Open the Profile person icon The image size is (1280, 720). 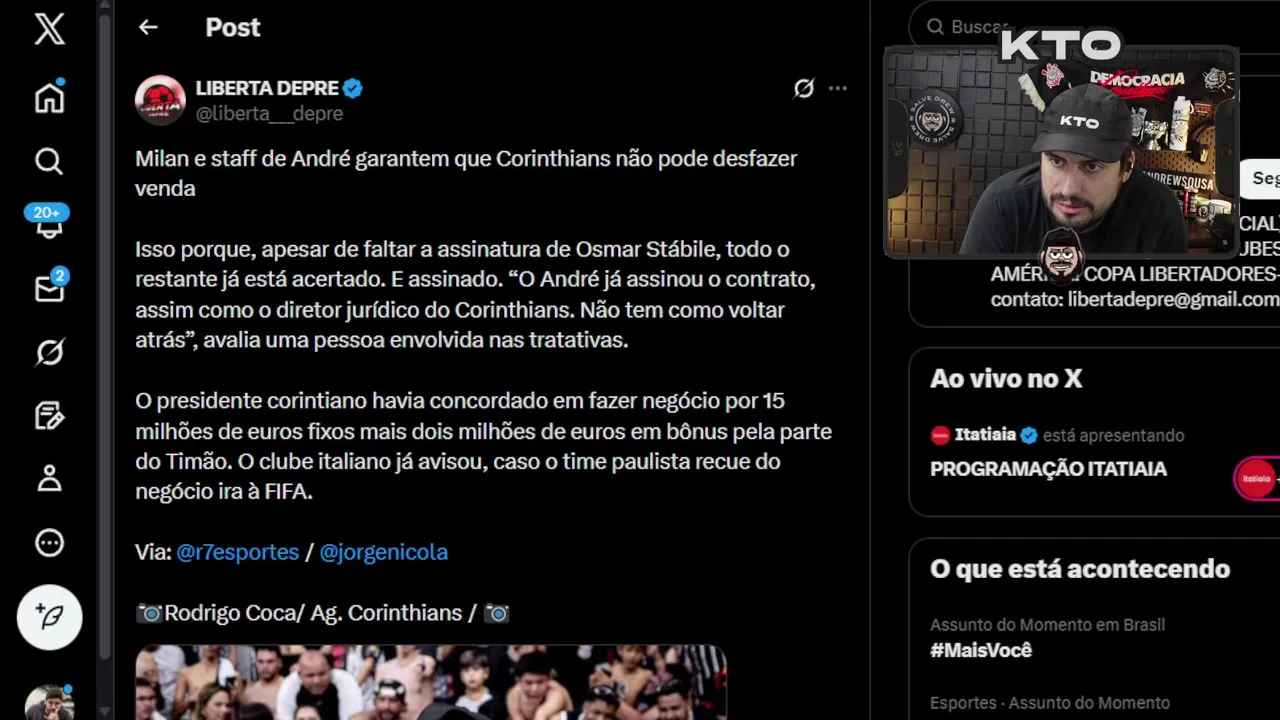49,478
